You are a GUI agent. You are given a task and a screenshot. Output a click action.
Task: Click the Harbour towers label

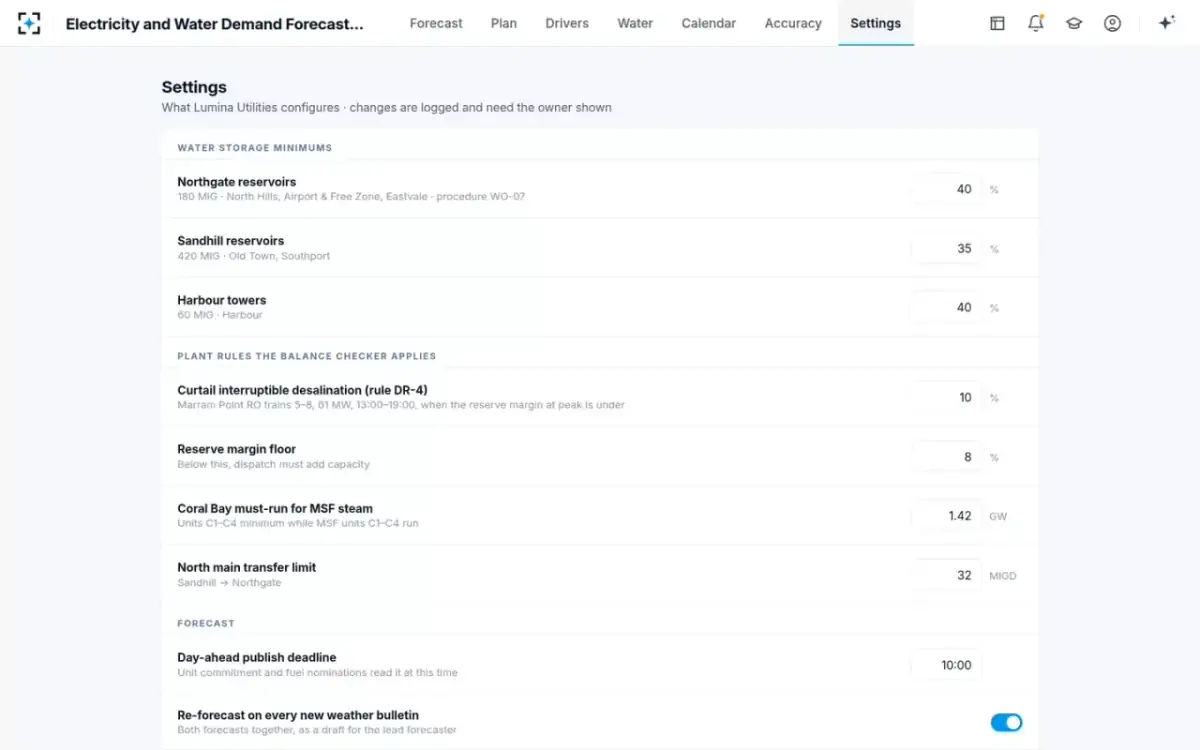pyautogui.click(x=222, y=300)
